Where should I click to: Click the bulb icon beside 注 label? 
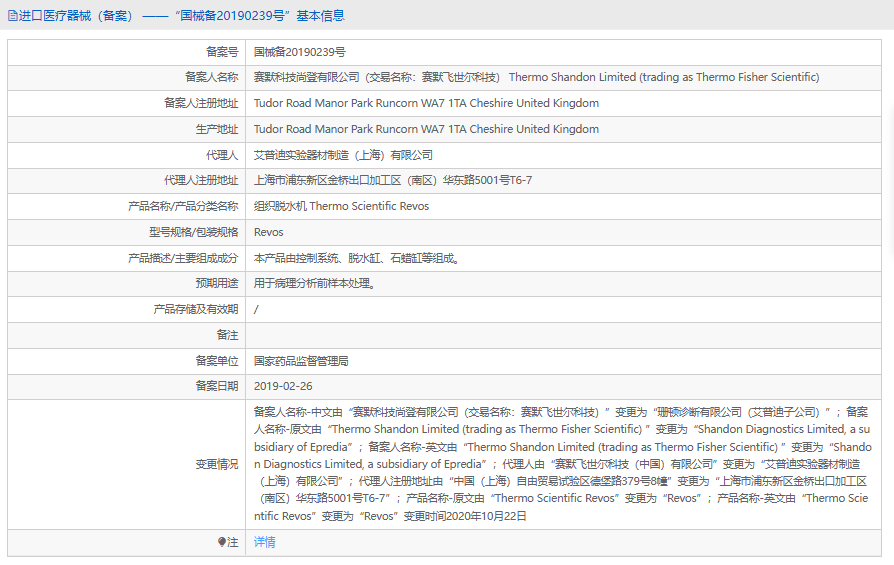(x=222, y=542)
